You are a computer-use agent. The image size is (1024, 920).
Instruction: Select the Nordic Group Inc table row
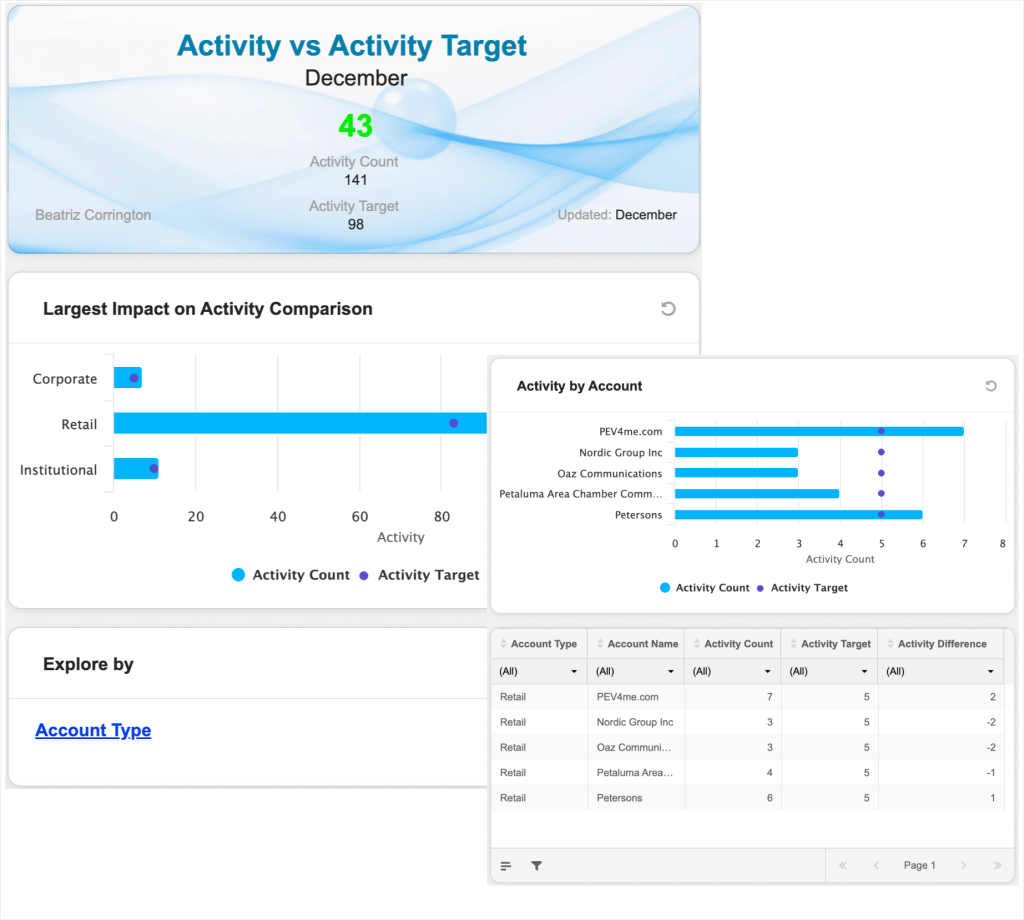click(x=640, y=722)
